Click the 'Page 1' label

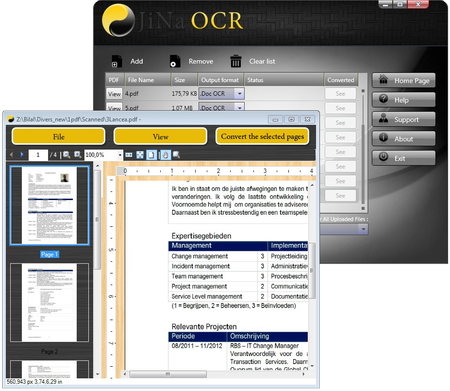(x=49, y=254)
